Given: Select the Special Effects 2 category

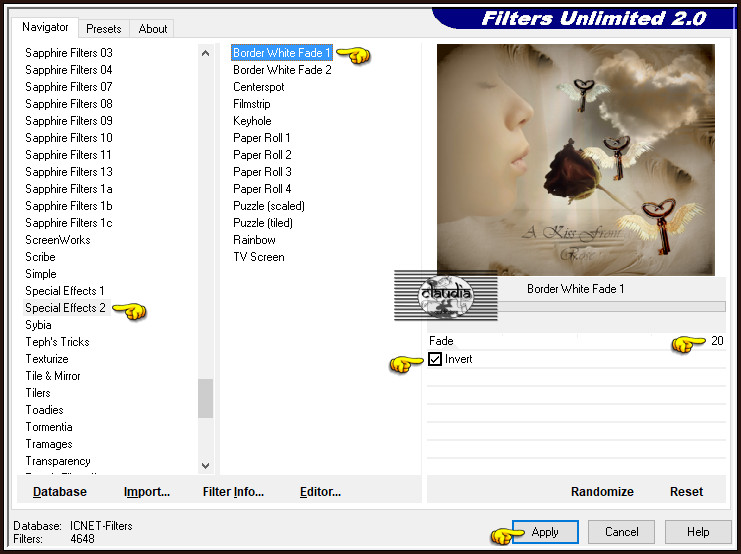Looking at the screenshot, I should tap(65, 308).
